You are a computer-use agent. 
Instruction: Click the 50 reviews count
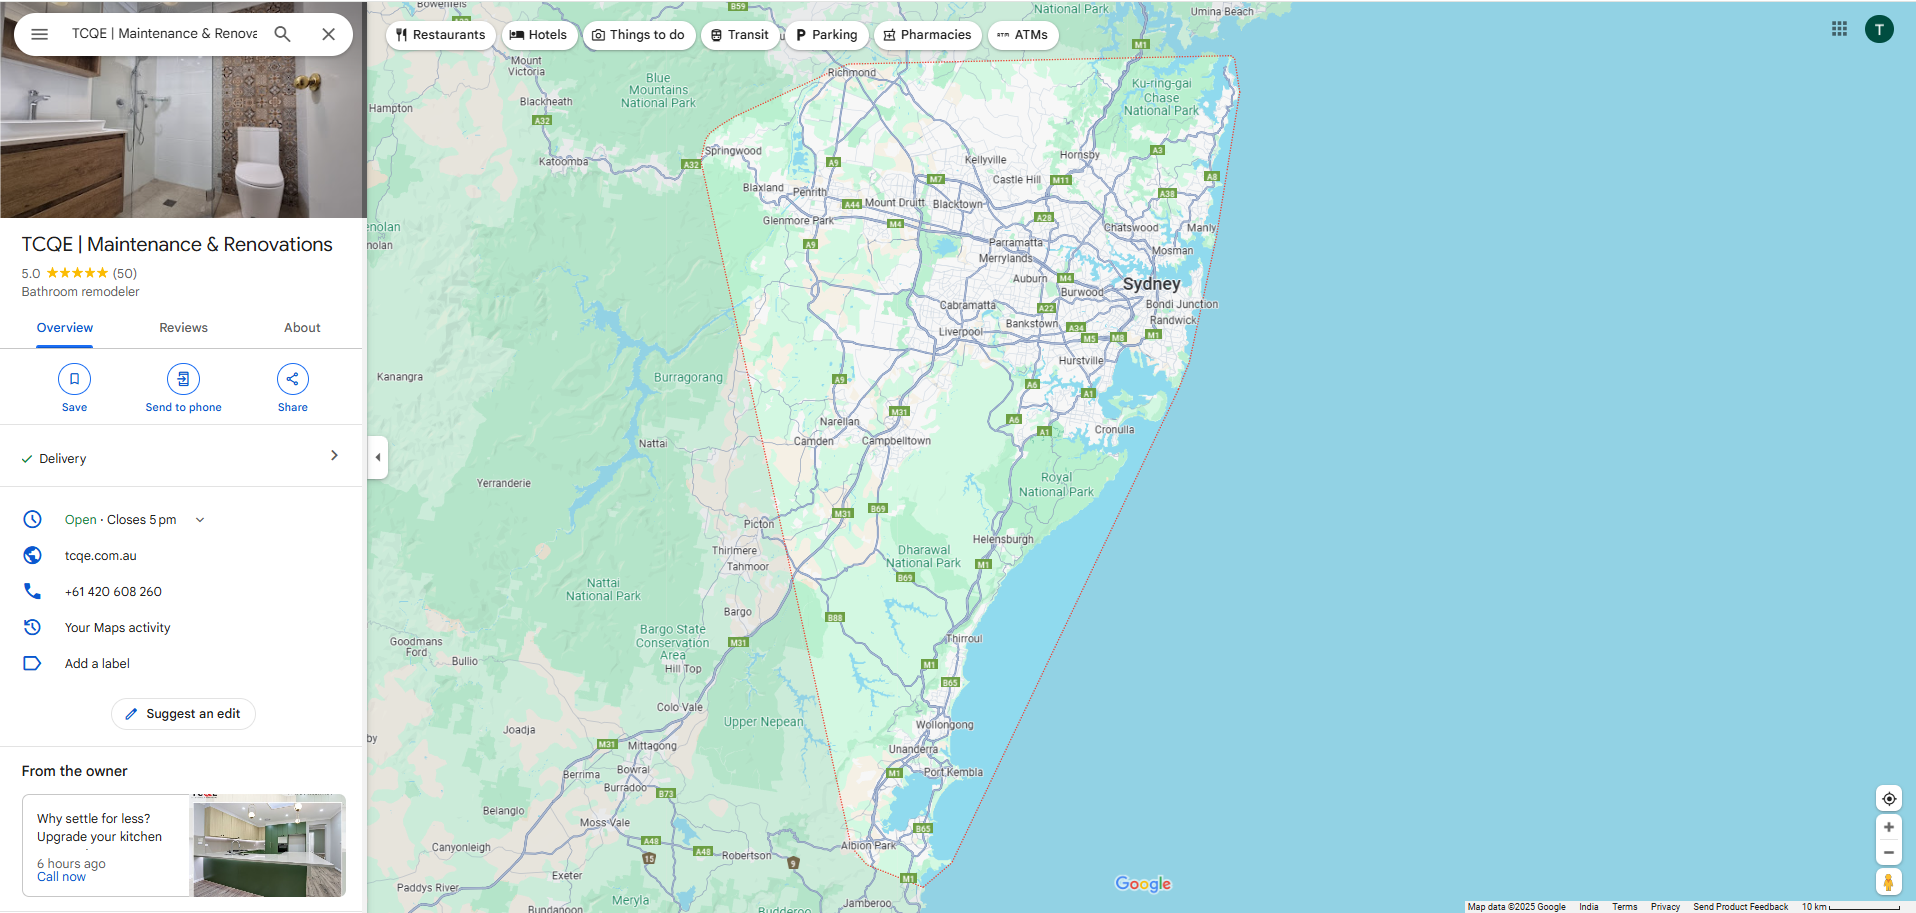124,273
